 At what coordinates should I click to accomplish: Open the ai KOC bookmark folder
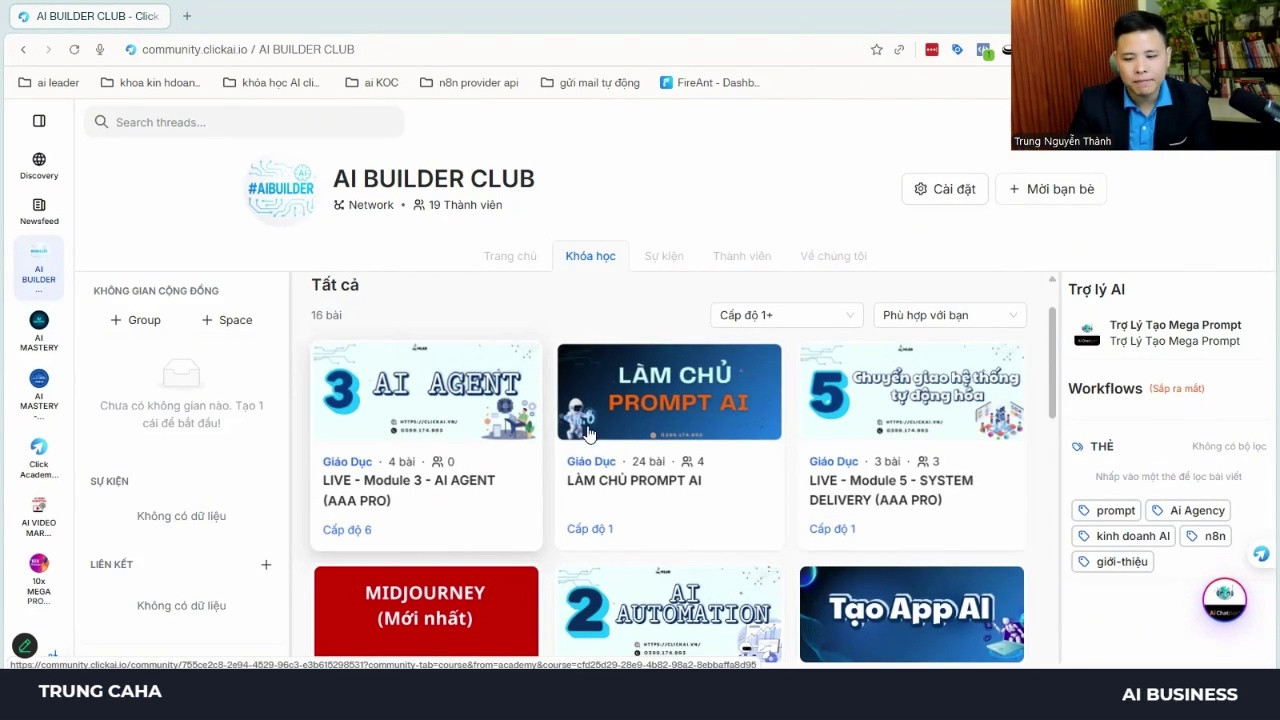[x=372, y=82]
